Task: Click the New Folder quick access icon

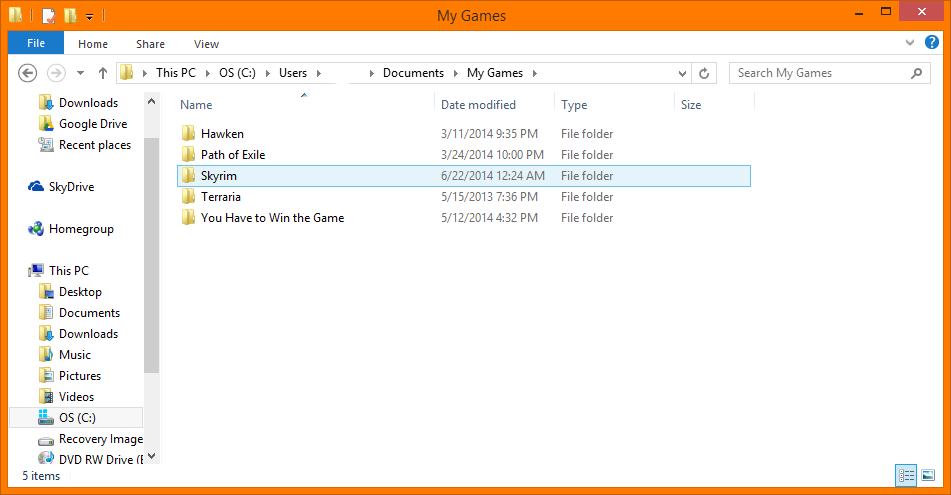Action: click(x=70, y=16)
